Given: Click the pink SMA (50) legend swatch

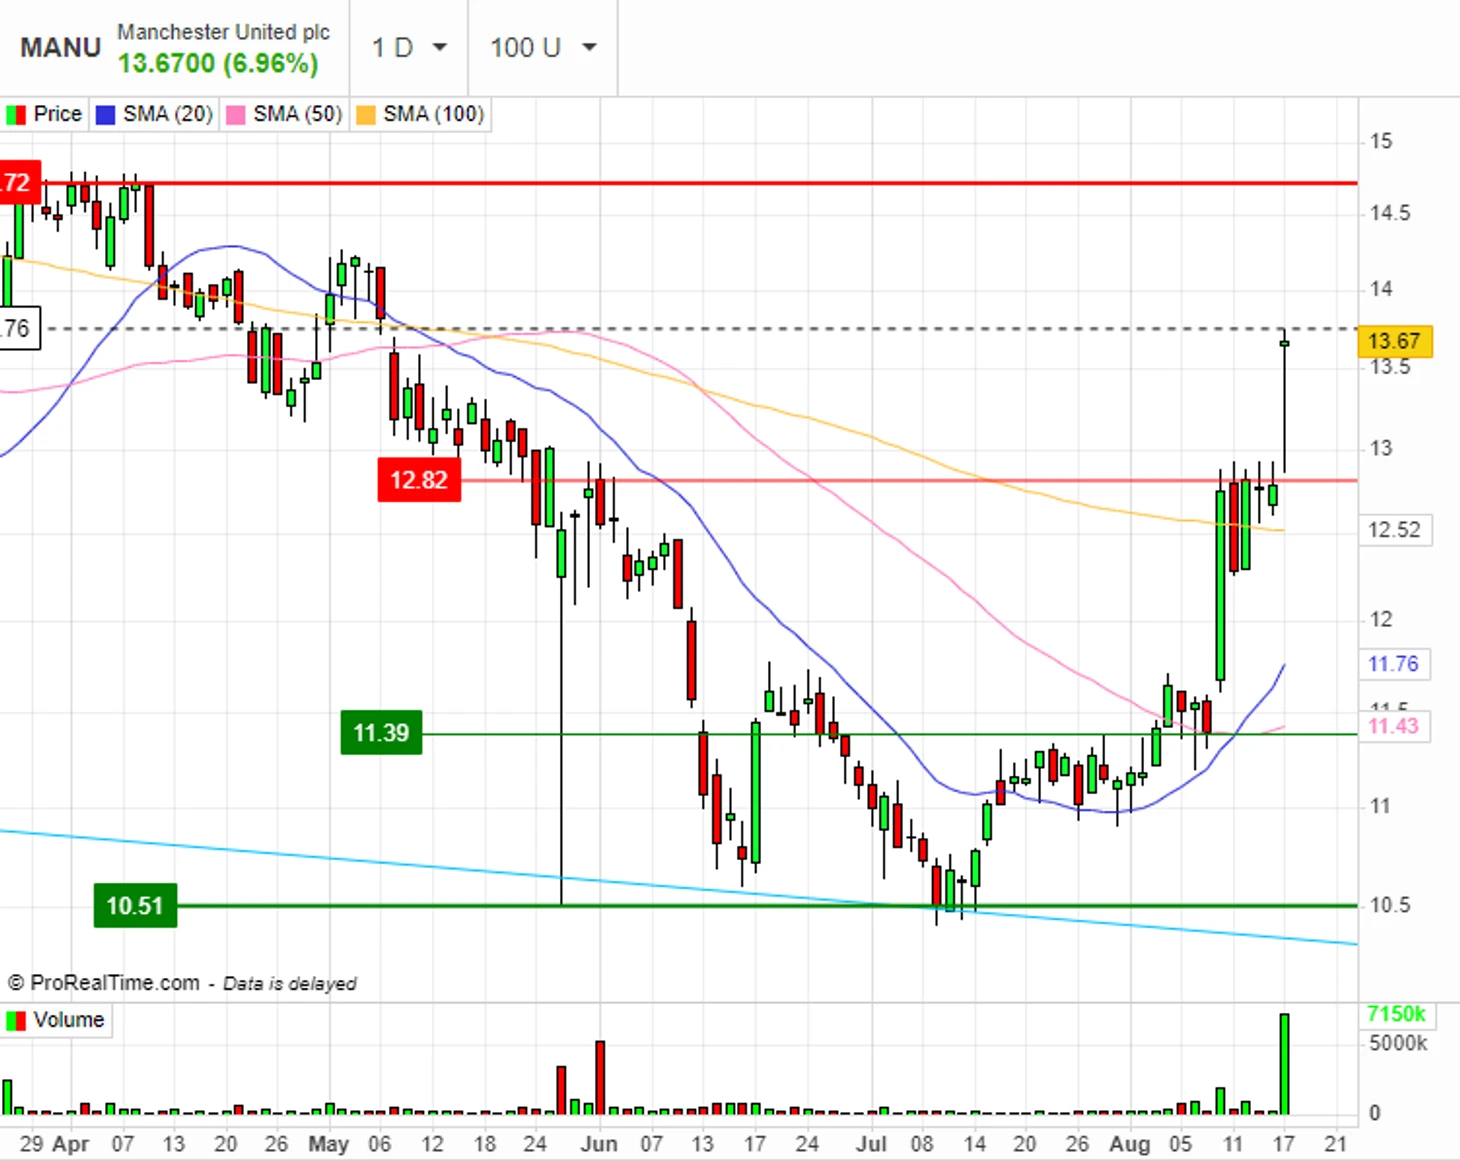Looking at the screenshot, I should point(235,115).
